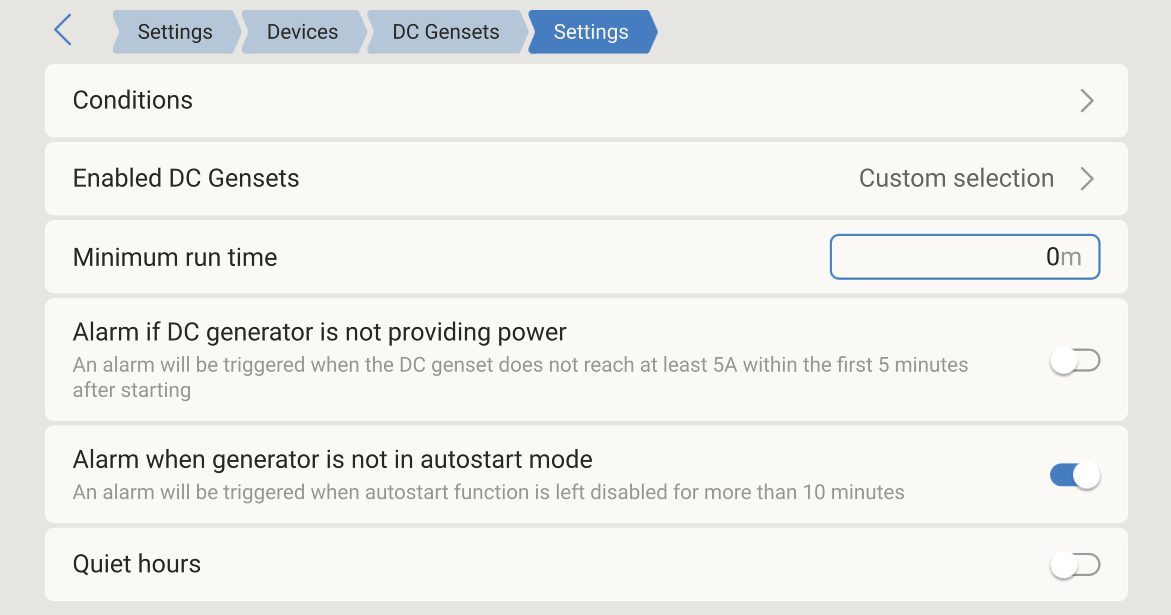Click the Minimum run time label
1171x615 pixels.
[175, 257]
